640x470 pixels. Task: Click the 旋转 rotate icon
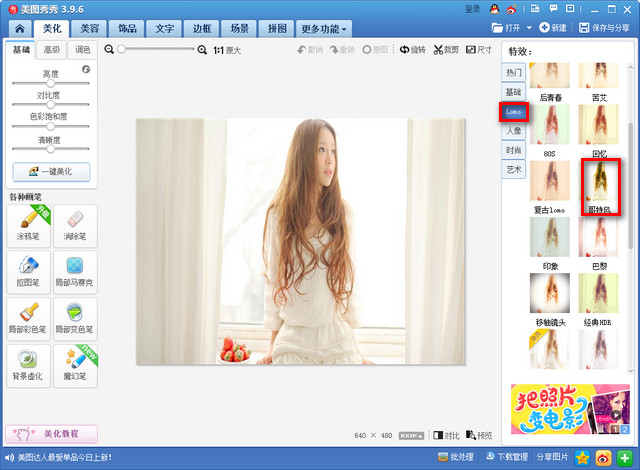pyautogui.click(x=411, y=49)
